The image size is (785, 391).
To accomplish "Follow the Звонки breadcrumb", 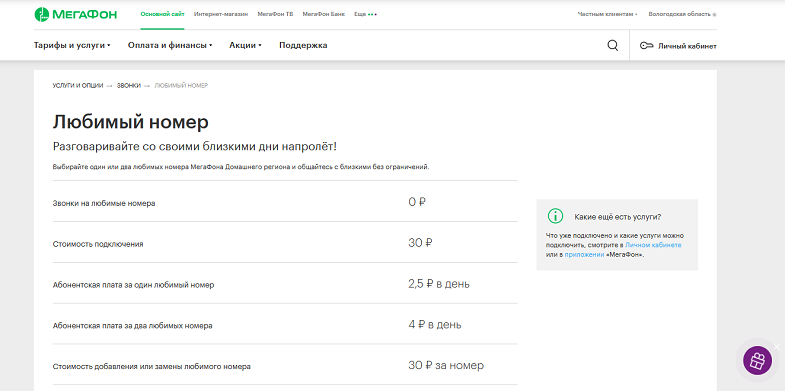I will tap(129, 86).
